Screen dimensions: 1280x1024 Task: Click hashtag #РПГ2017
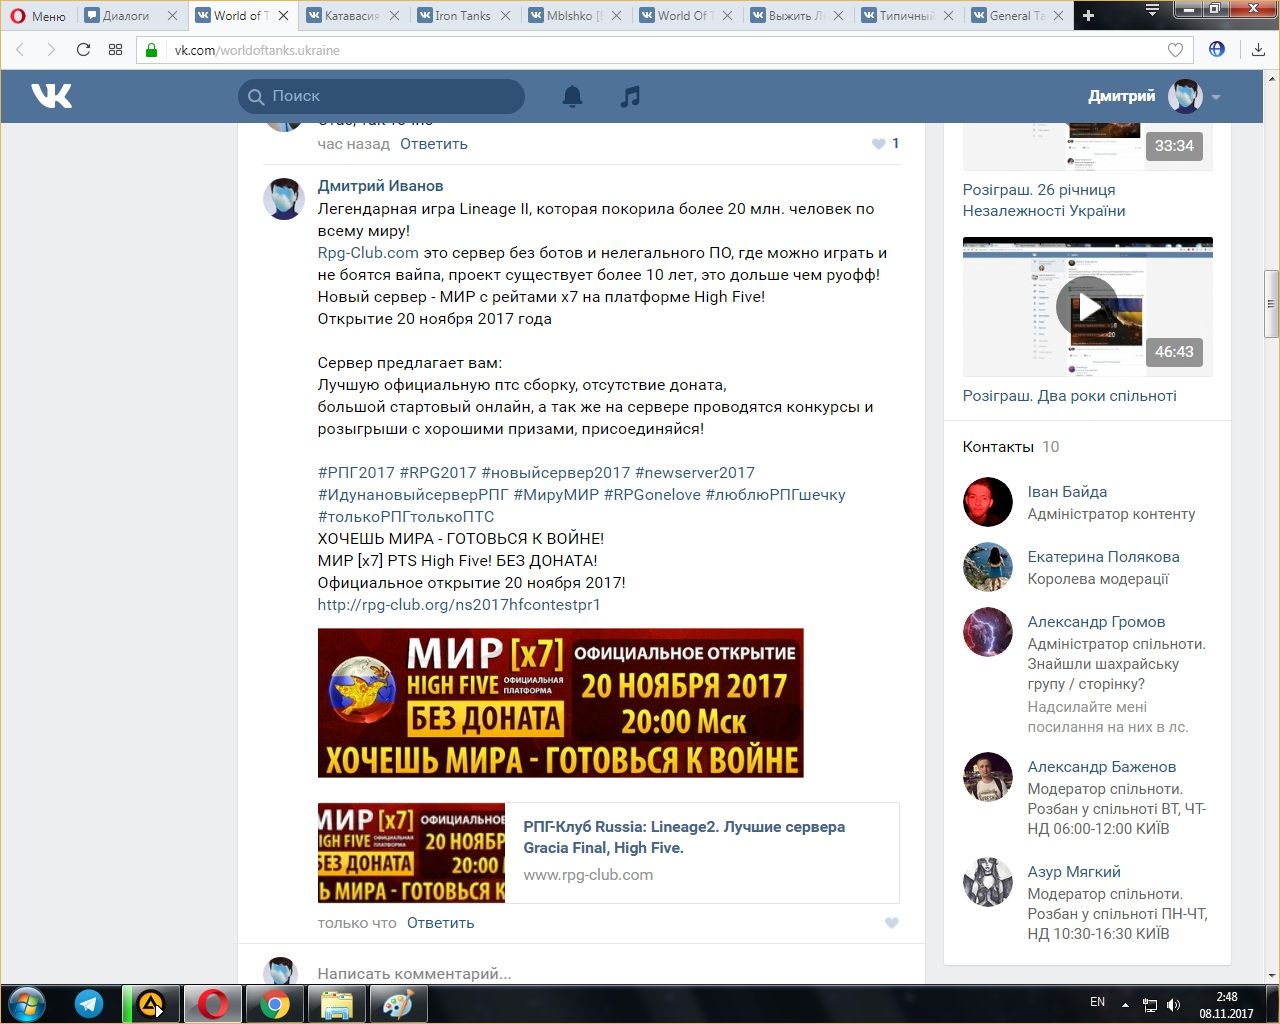coord(356,473)
